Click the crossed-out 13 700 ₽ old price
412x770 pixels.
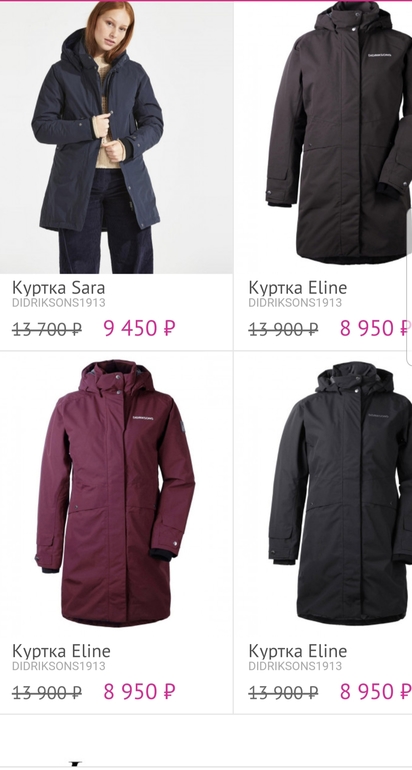click(47, 329)
